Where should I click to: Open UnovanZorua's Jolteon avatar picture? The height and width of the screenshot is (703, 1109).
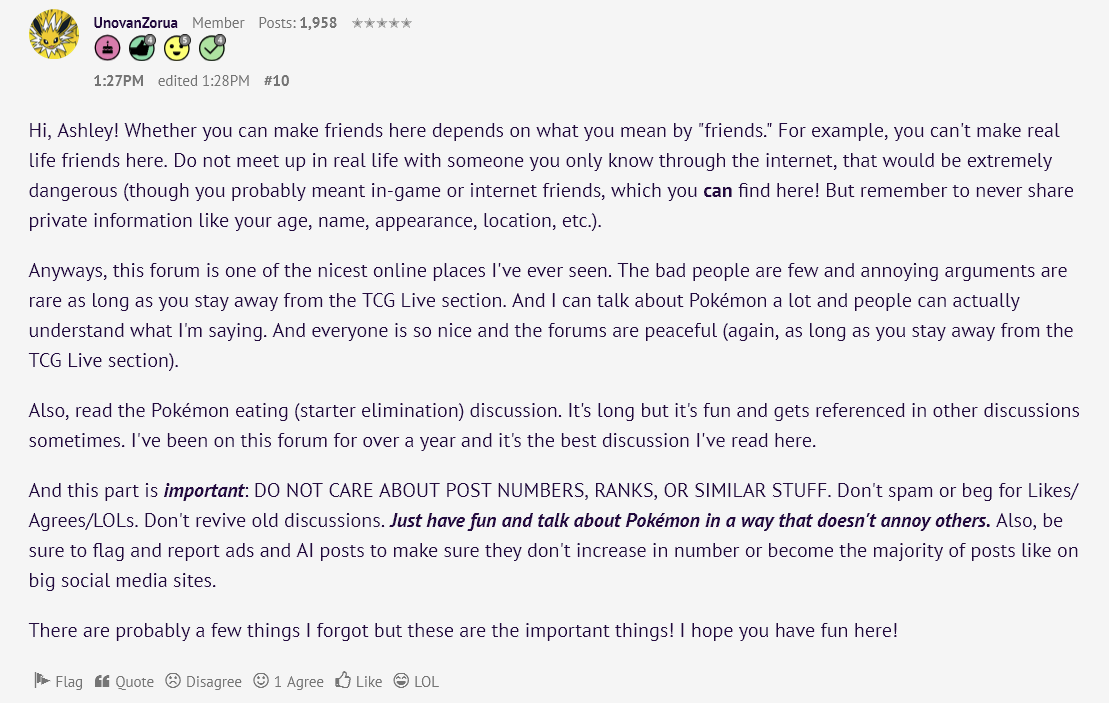(x=53, y=34)
